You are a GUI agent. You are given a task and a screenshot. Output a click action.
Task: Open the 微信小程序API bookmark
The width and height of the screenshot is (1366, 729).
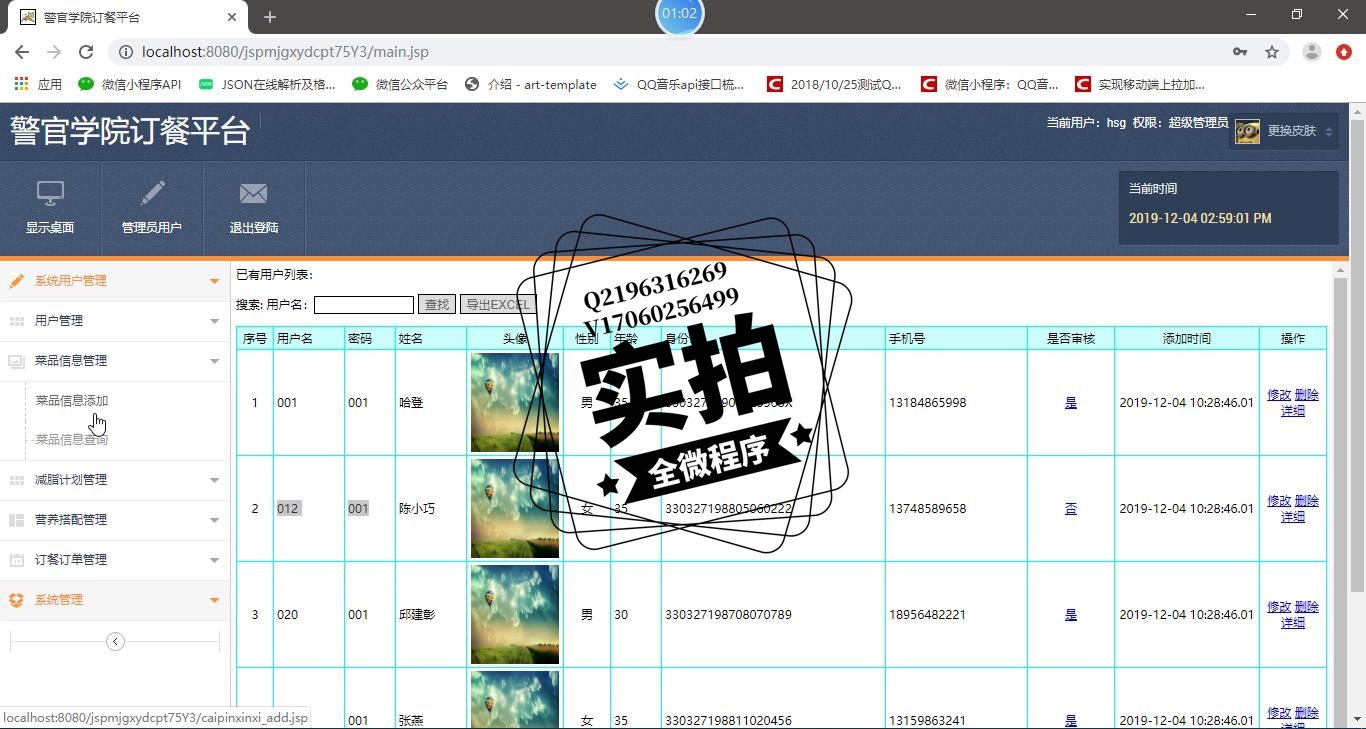130,84
